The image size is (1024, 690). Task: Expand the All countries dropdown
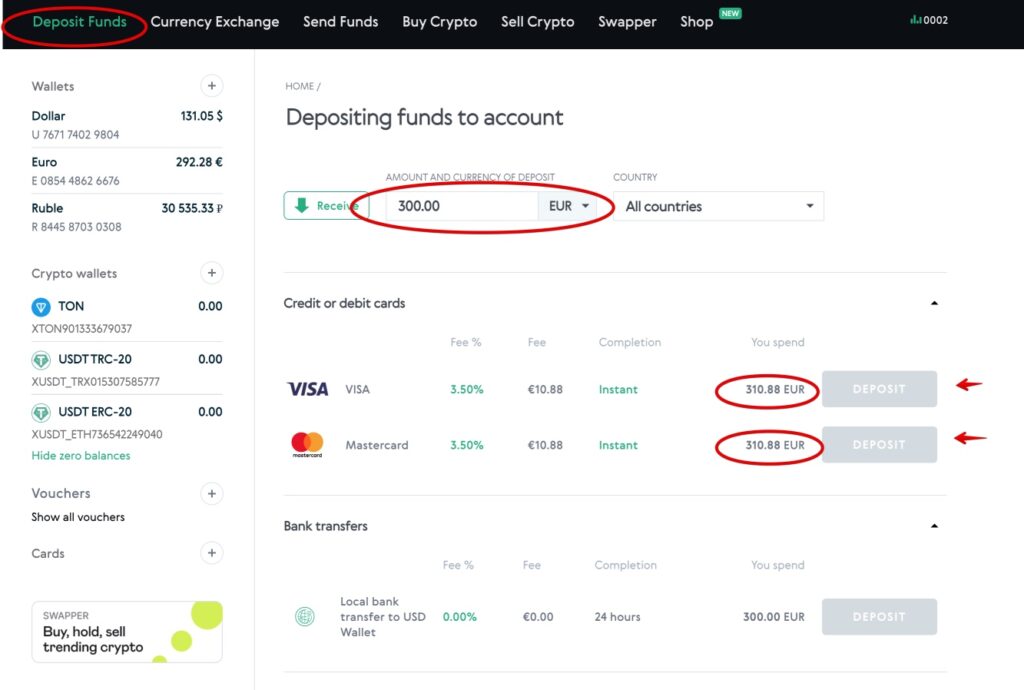717,205
